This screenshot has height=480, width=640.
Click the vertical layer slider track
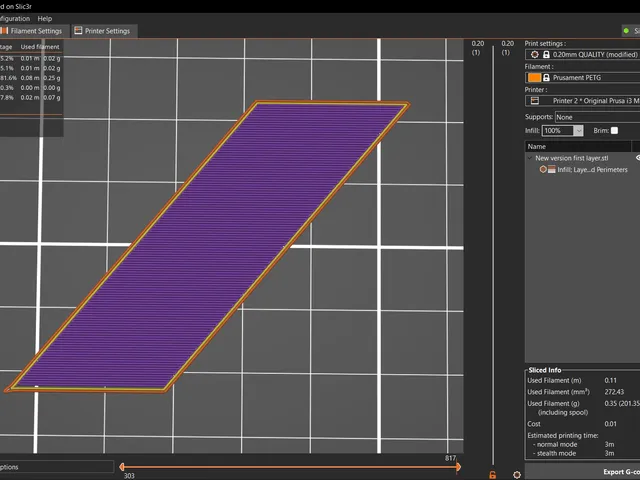(x=493, y=255)
